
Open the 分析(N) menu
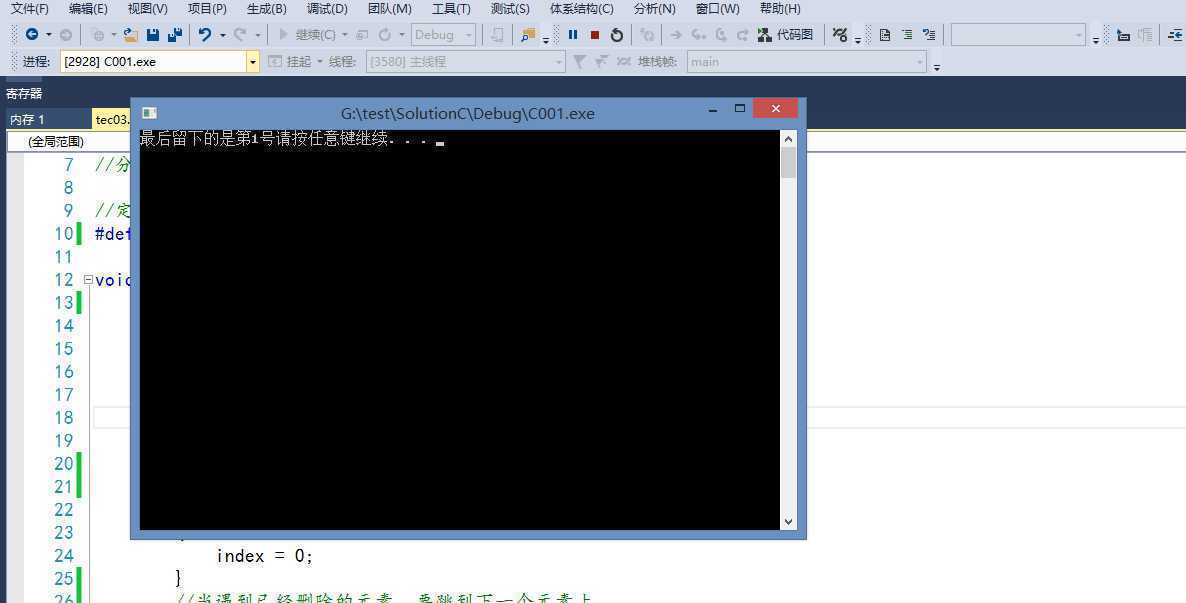654,9
